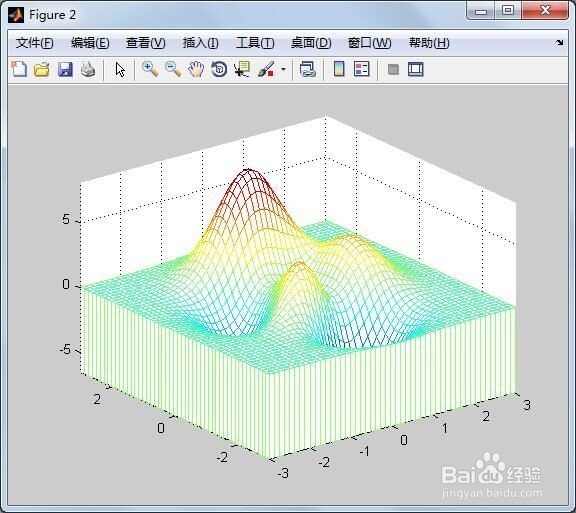This screenshot has width=576, height=513.
Task: Save the figure using the floppy disk icon
Action: pyautogui.click(x=65, y=69)
